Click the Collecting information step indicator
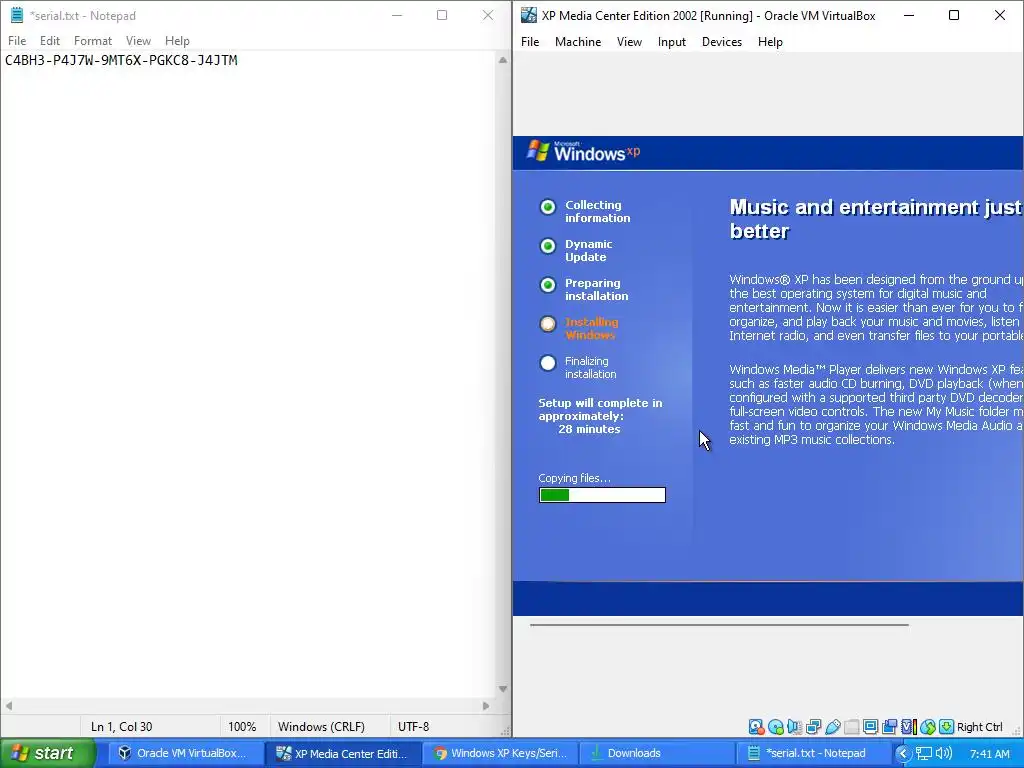Image resolution: width=1024 pixels, height=768 pixels. (548, 207)
